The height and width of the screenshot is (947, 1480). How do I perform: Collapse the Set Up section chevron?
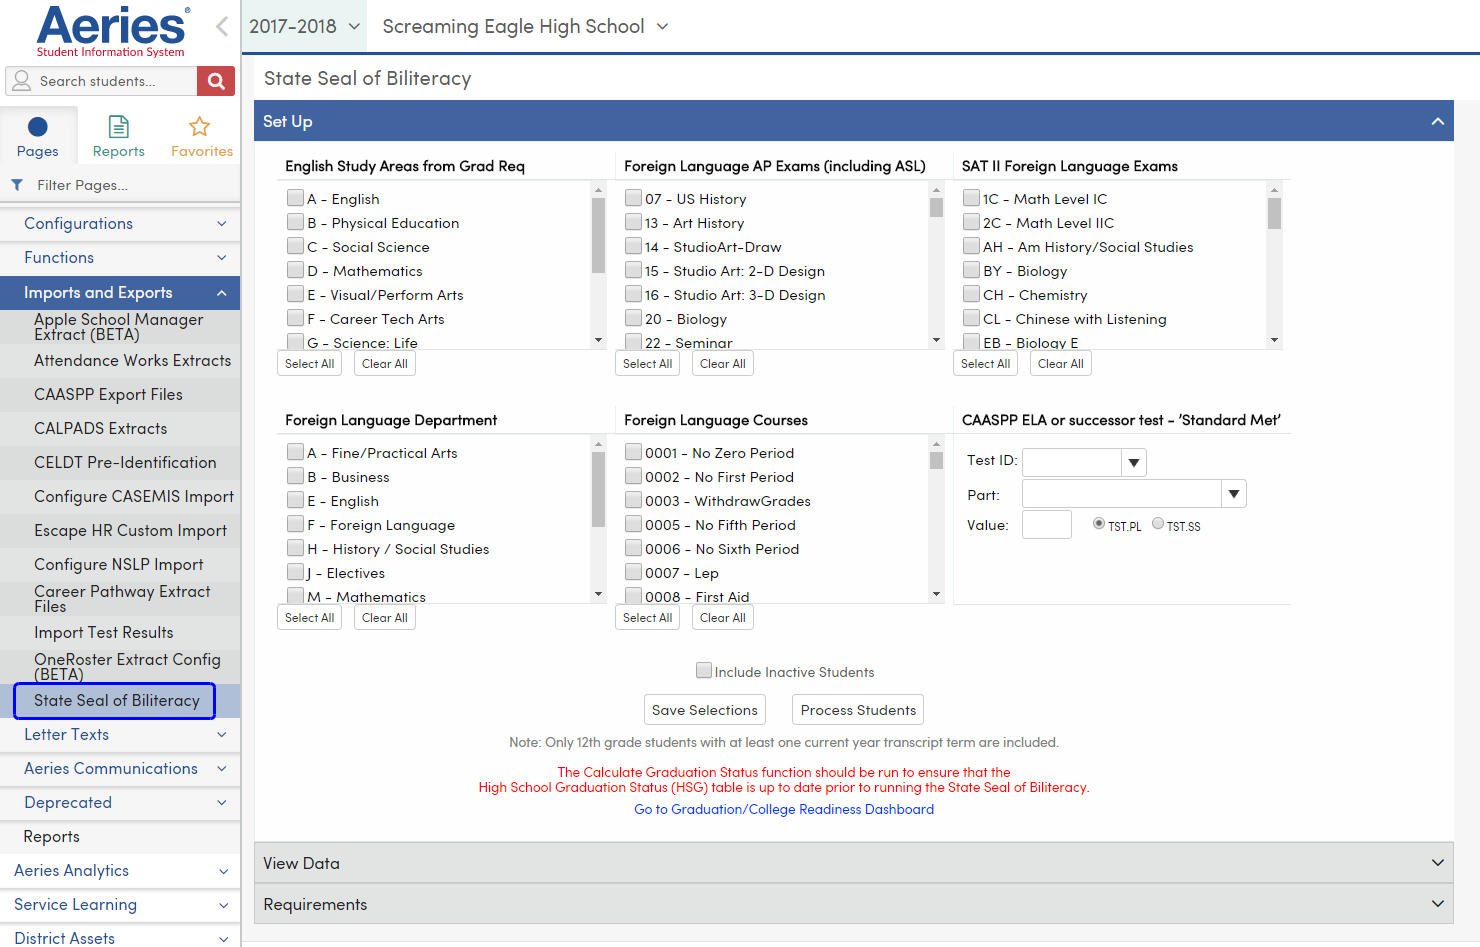(1437, 120)
